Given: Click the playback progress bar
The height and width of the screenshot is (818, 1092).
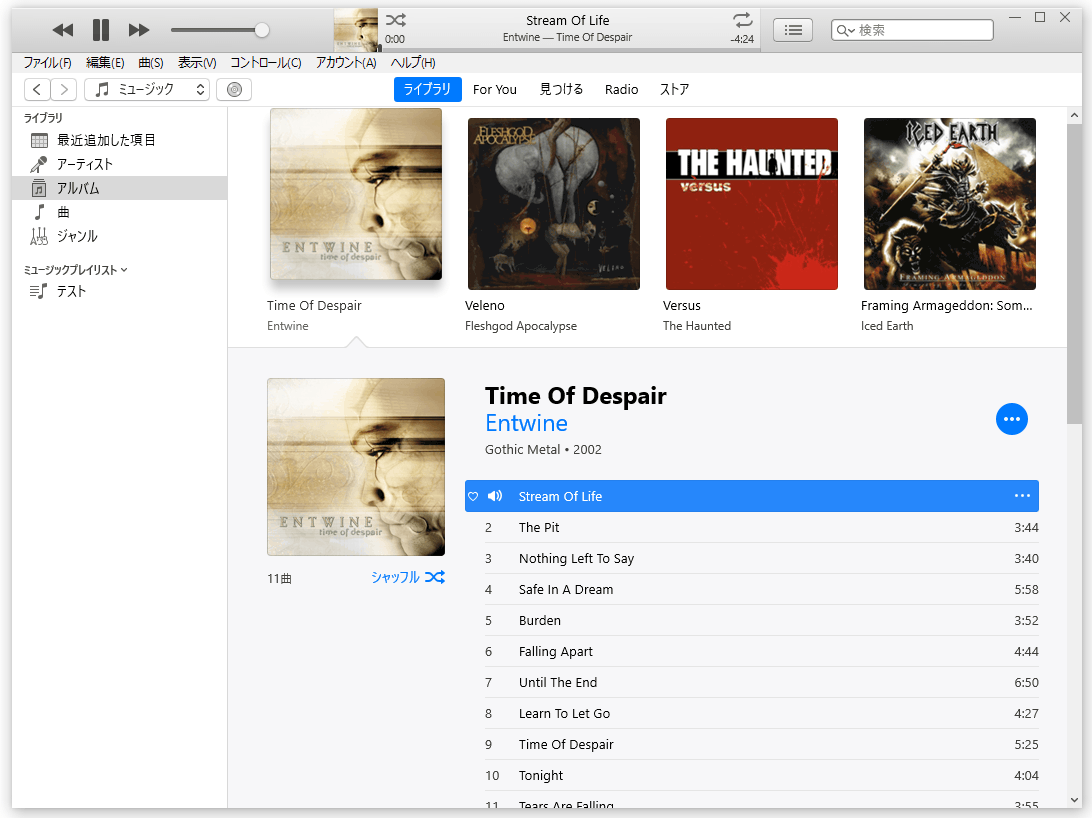Looking at the screenshot, I should (x=569, y=49).
